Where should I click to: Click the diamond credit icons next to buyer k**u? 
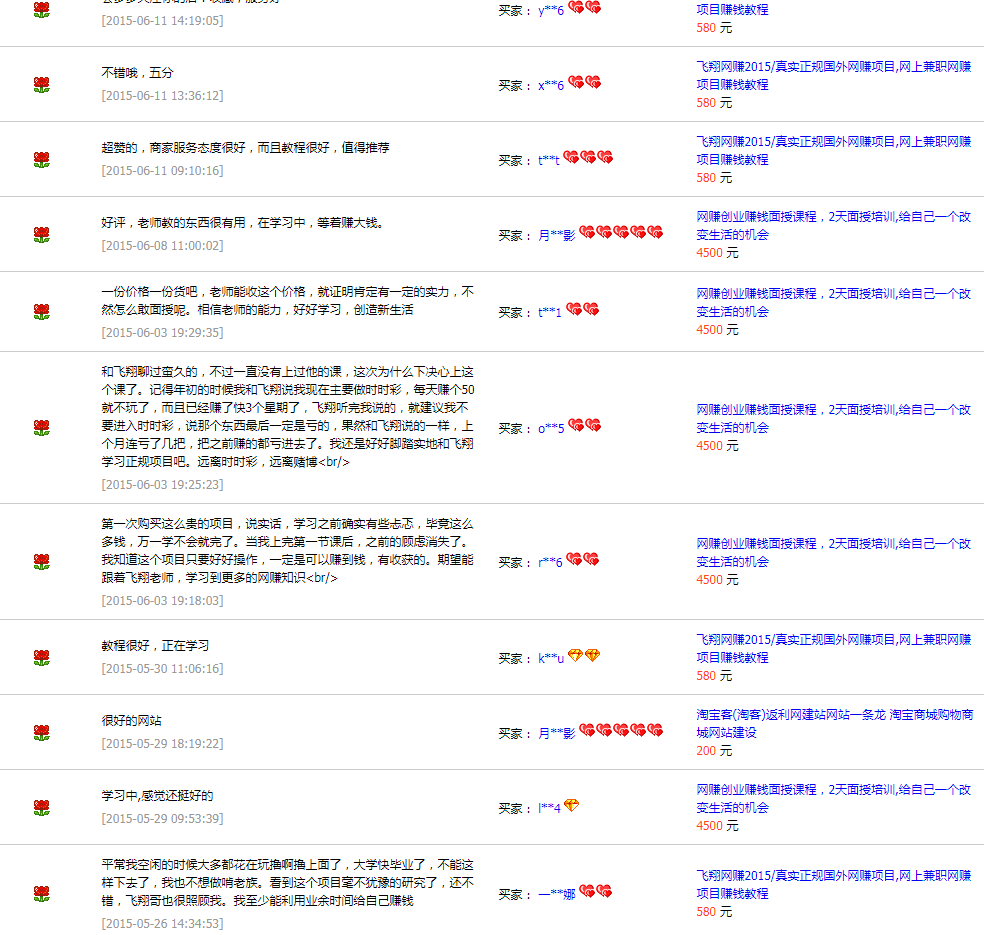[x=583, y=656]
